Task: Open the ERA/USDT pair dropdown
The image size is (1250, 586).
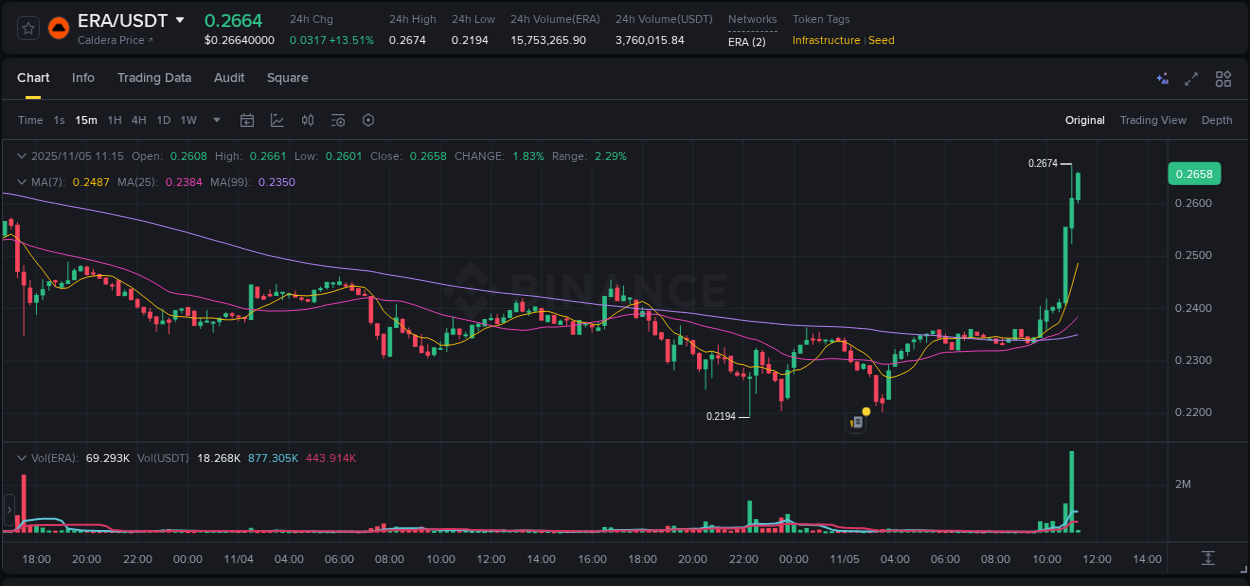Action: pyautogui.click(x=180, y=20)
